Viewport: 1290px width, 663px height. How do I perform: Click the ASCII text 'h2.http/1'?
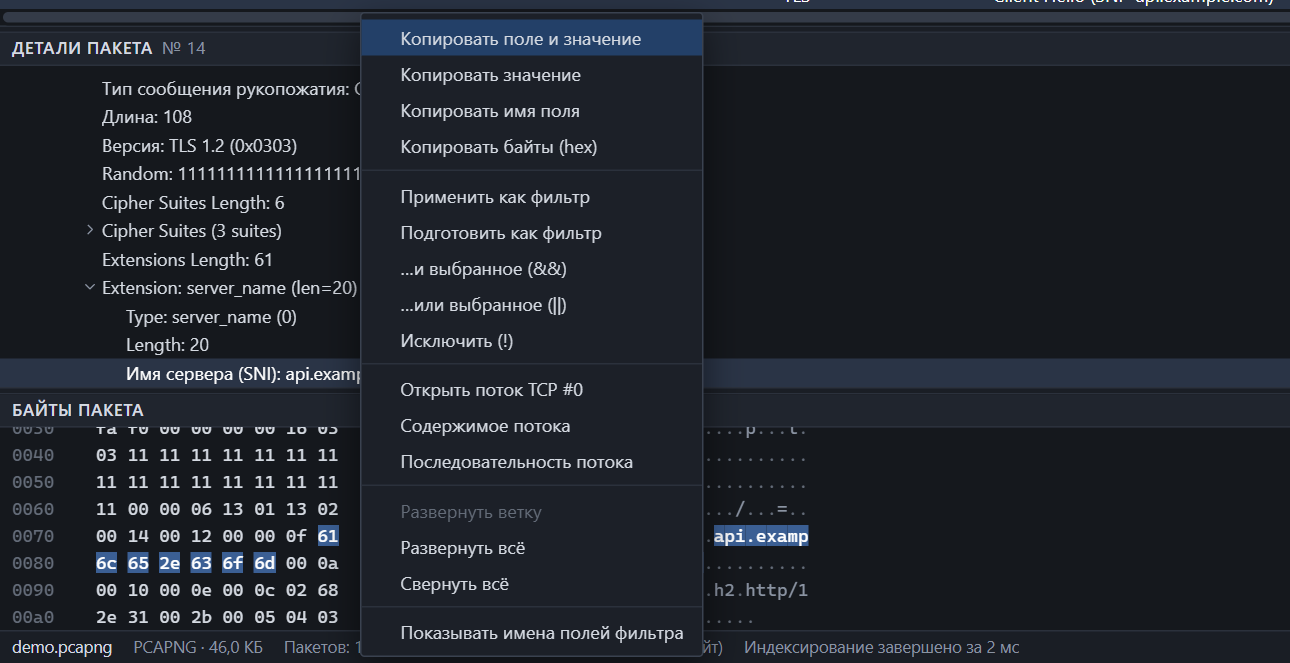(761, 590)
